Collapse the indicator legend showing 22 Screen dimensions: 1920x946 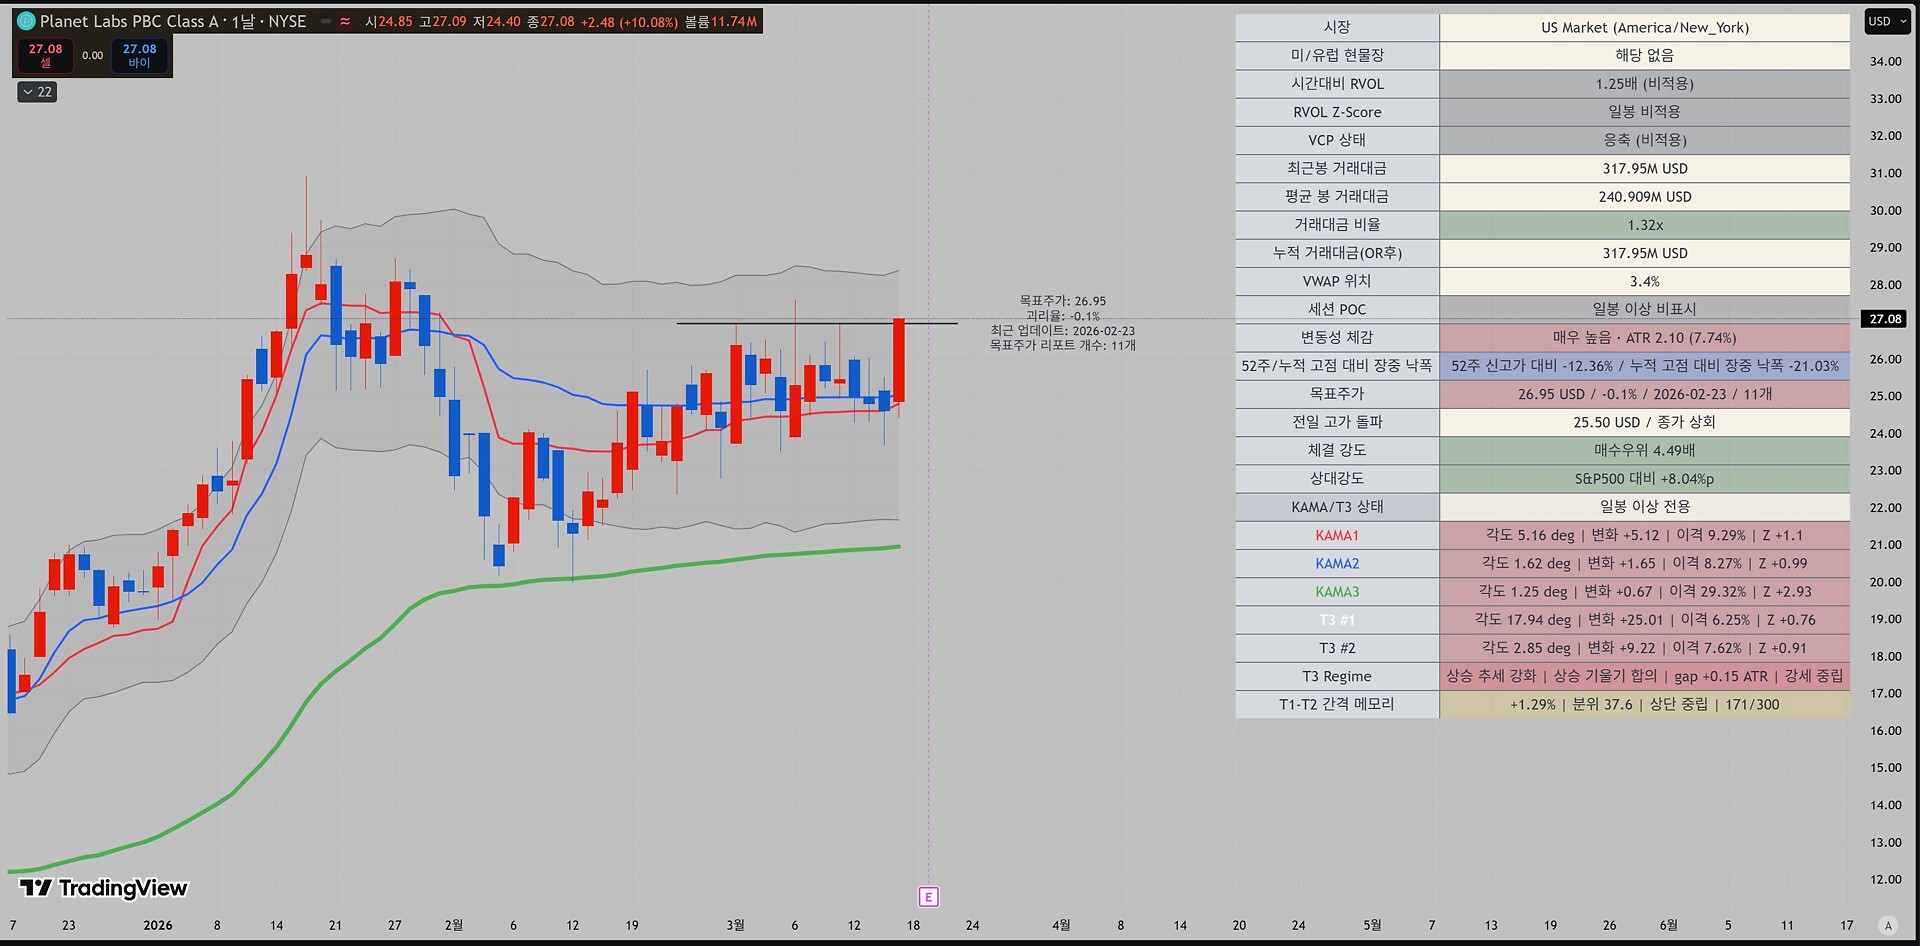point(37,92)
